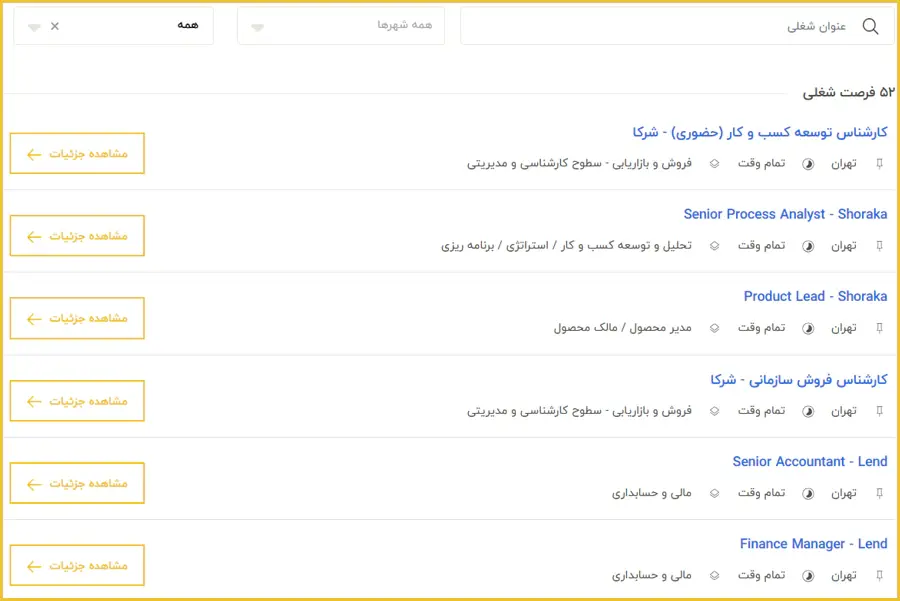Screen dimensions: 900x601
Task: Open the all cities dropdown
Action: [x=340, y=26]
